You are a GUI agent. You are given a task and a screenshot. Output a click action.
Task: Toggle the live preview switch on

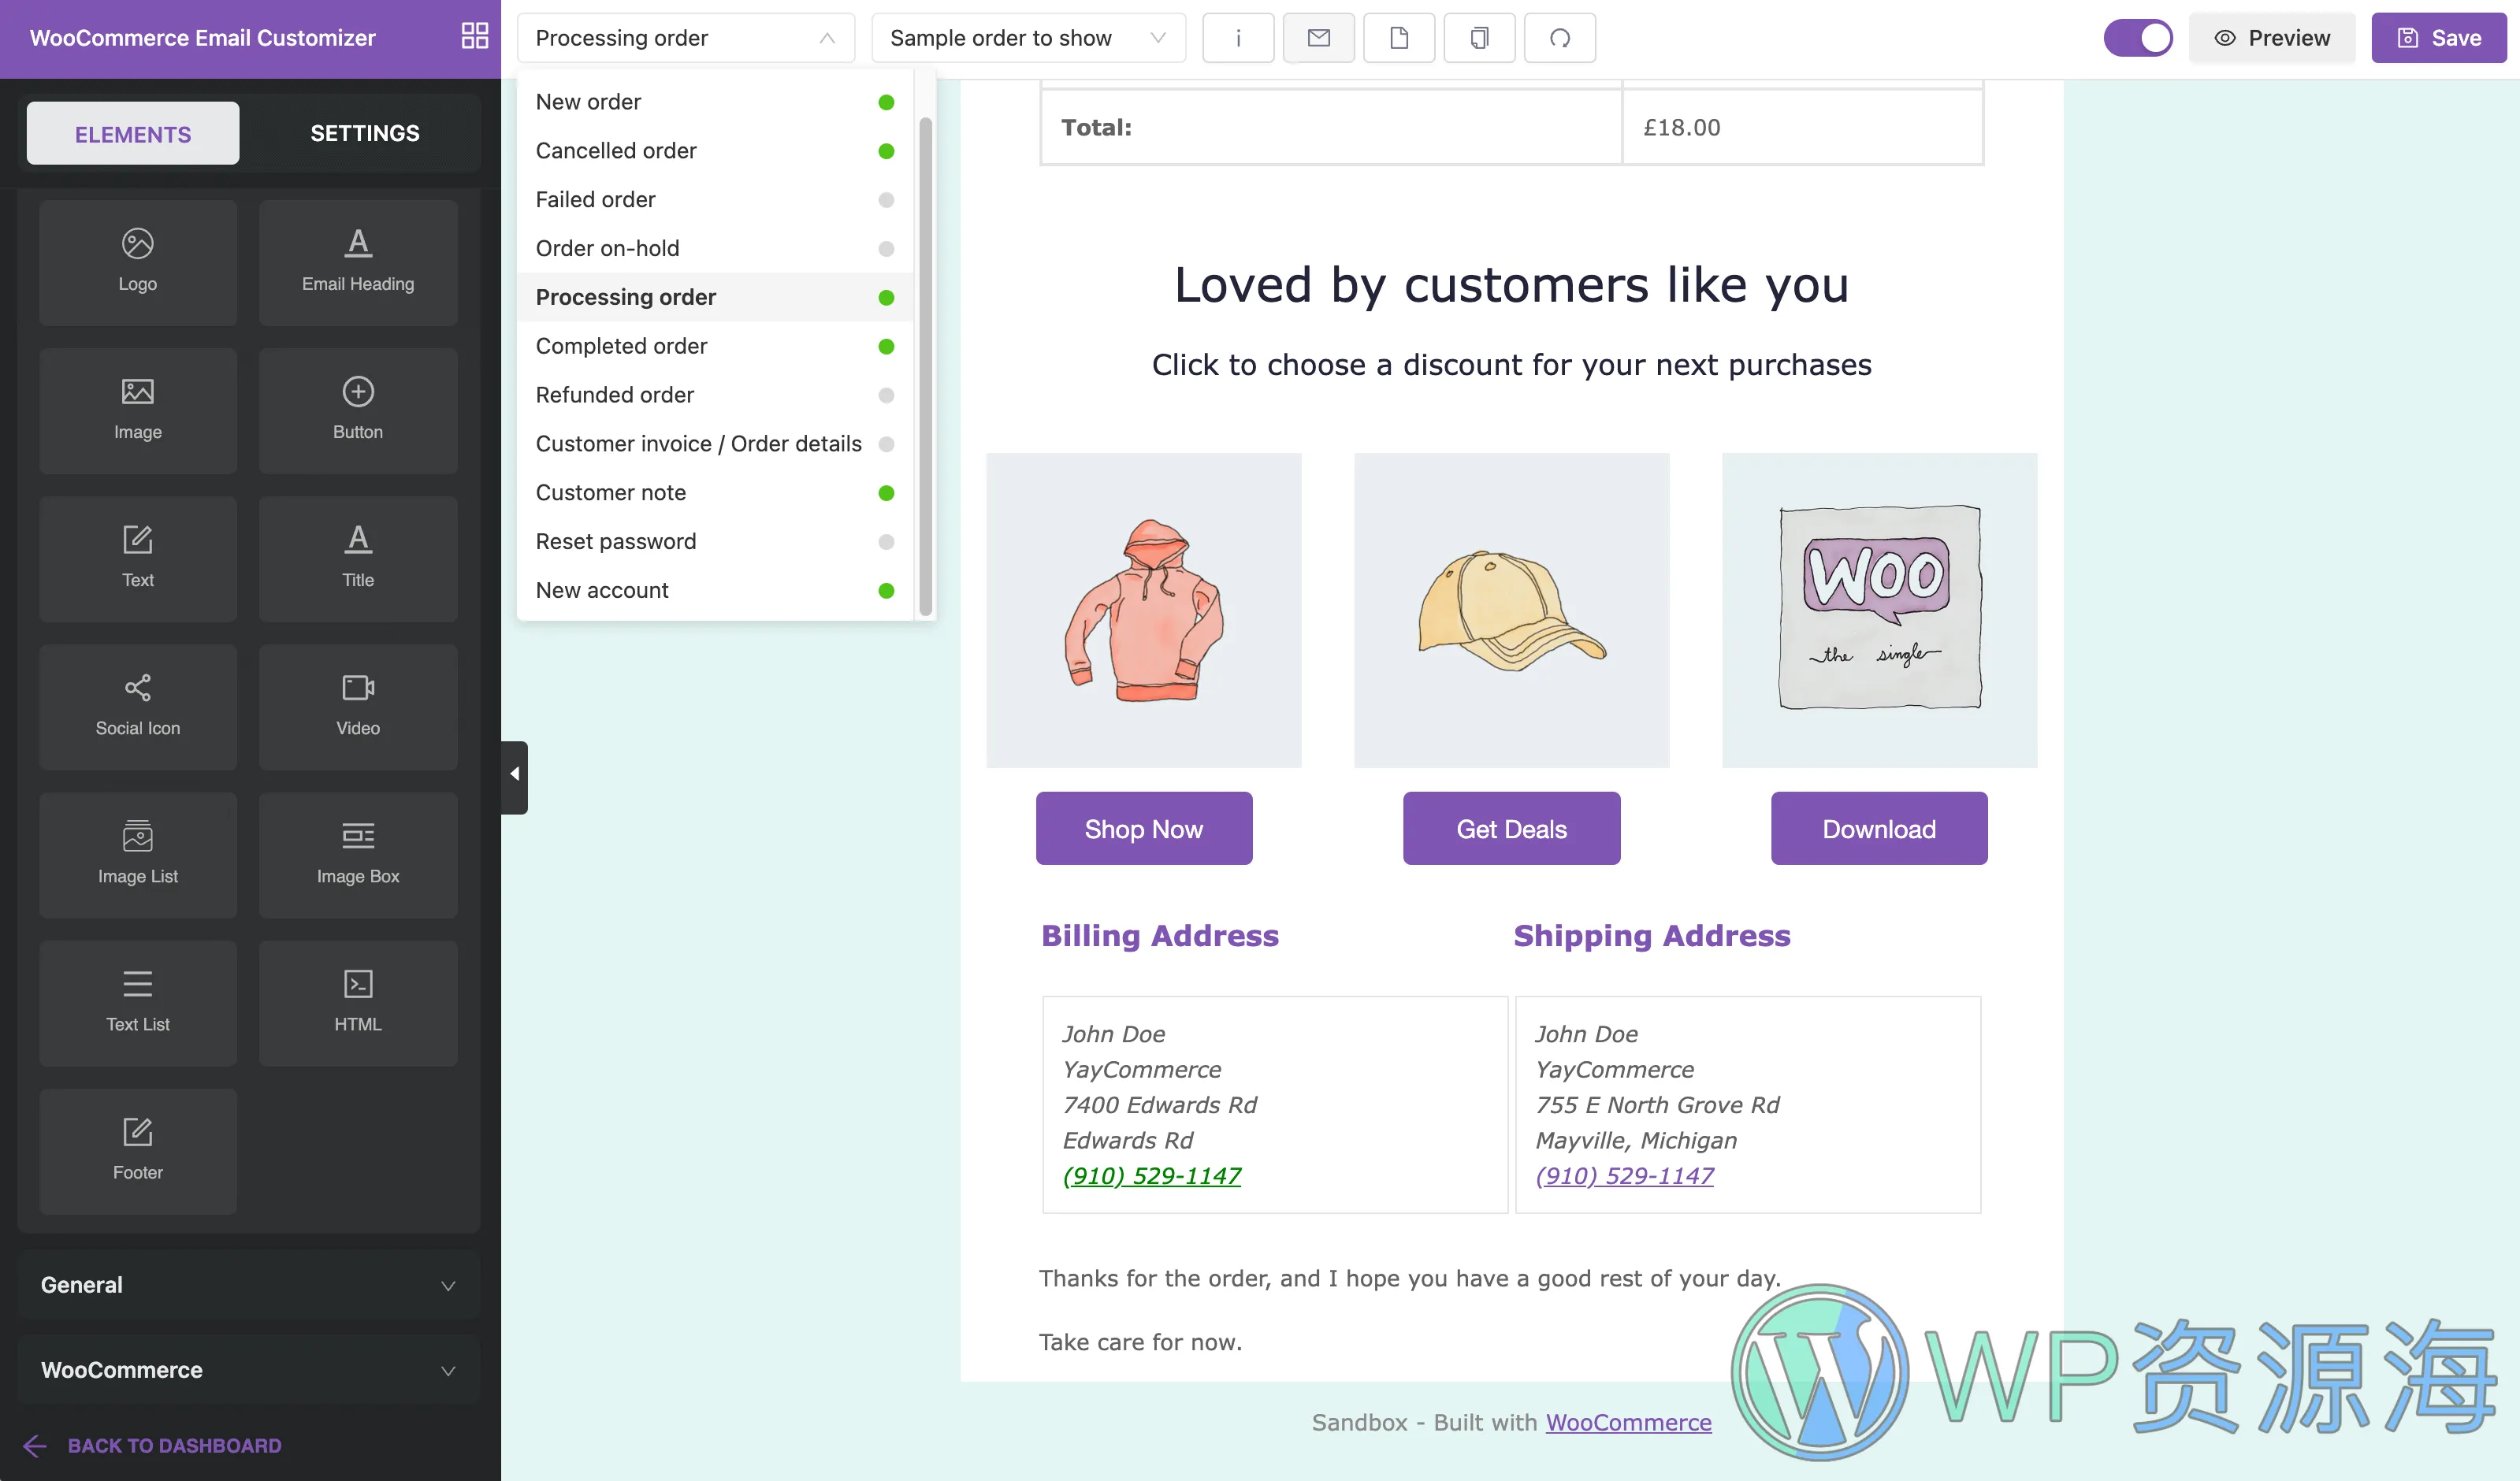pyautogui.click(x=2139, y=37)
